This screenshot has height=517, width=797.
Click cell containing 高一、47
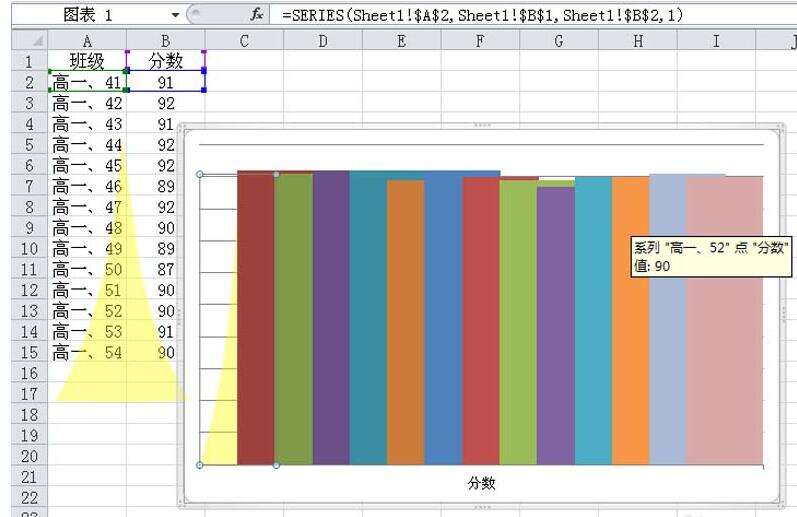pos(87,207)
